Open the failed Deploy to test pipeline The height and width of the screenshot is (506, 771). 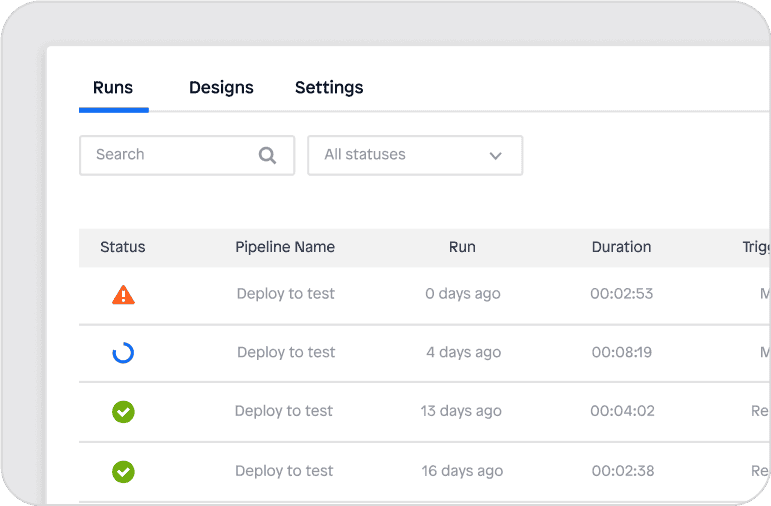point(285,294)
